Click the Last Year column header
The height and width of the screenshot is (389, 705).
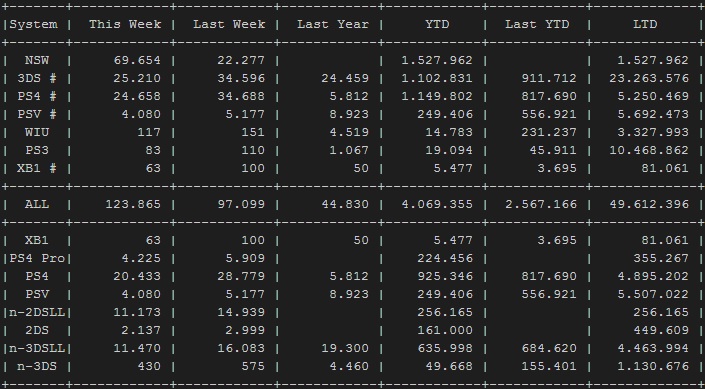pos(333,24)
